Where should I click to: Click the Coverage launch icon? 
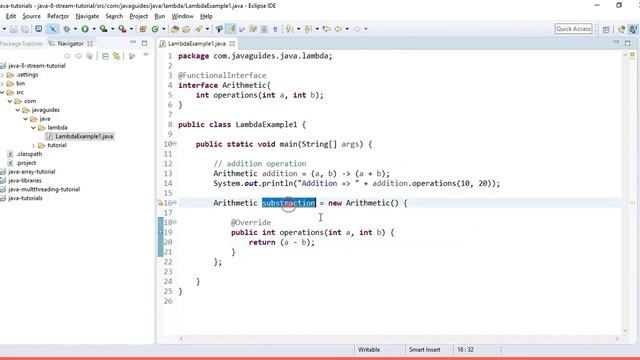tap(103, 29)
